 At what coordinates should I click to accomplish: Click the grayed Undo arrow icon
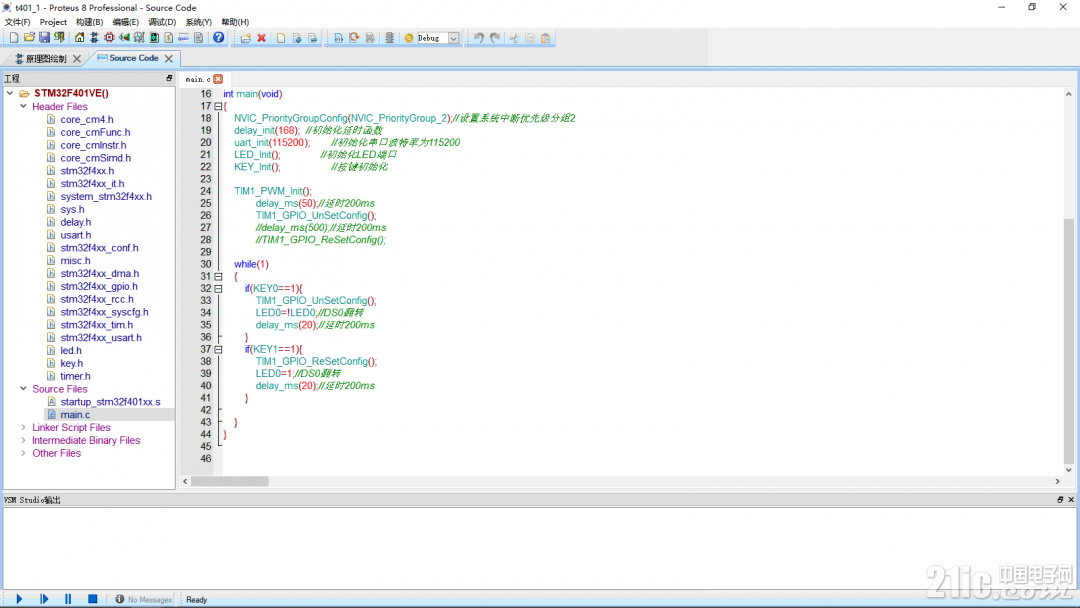(479, 38)
